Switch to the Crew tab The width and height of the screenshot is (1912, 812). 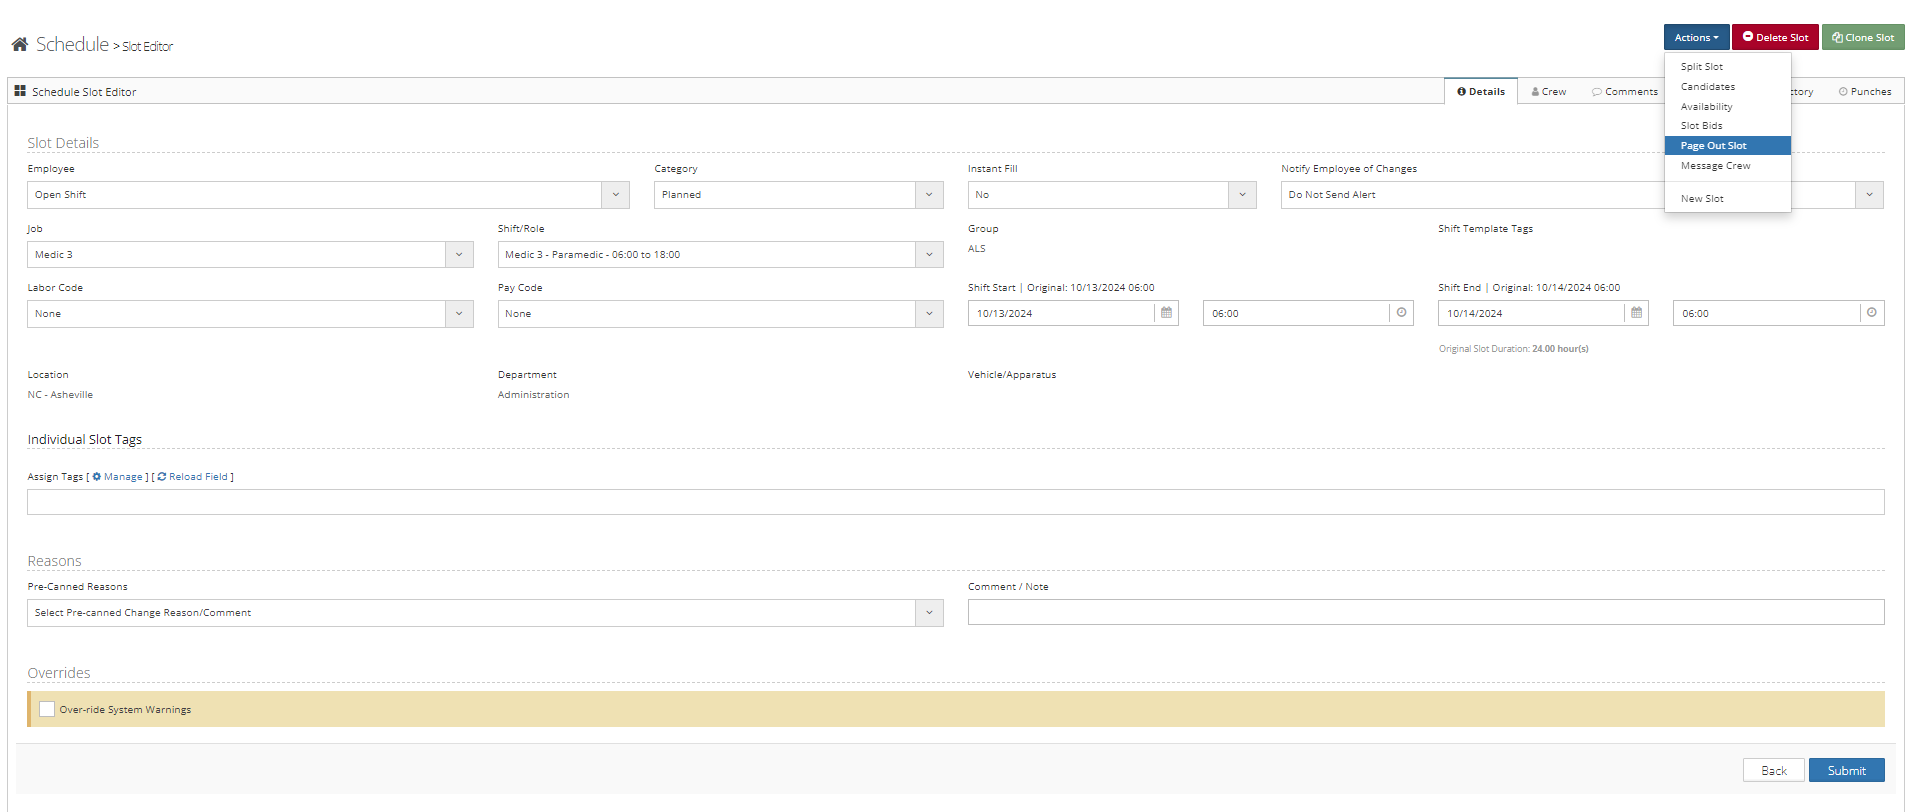(x=1549, y=92)
